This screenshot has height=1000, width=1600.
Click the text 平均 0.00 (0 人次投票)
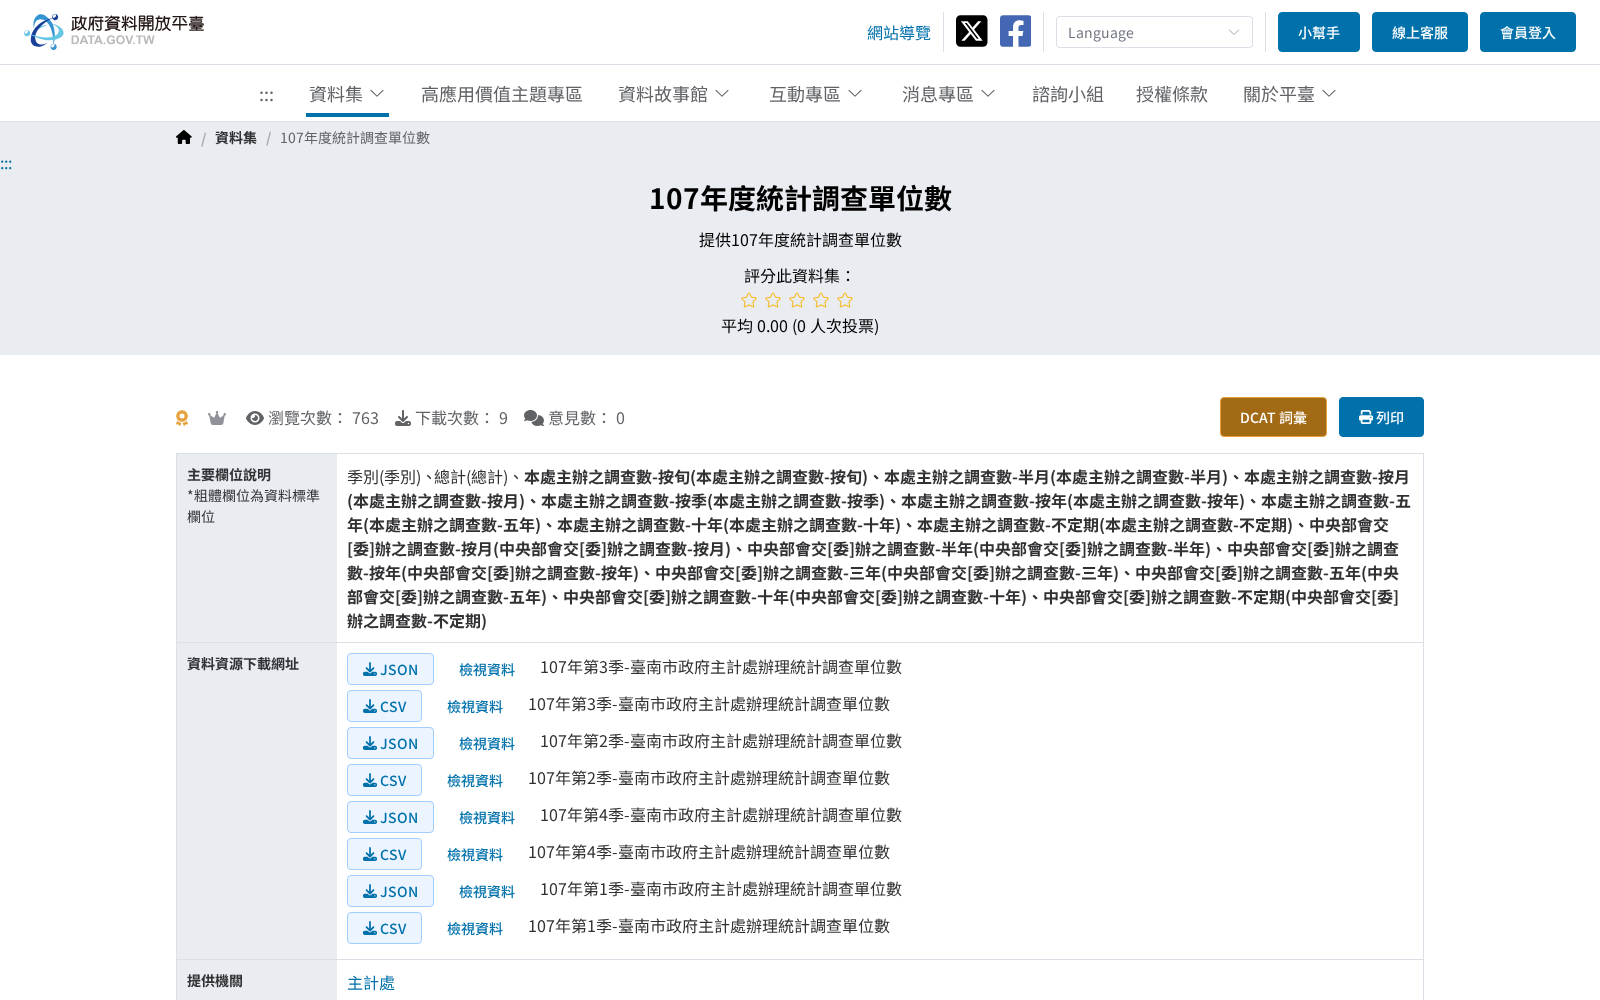coord(800,326)
